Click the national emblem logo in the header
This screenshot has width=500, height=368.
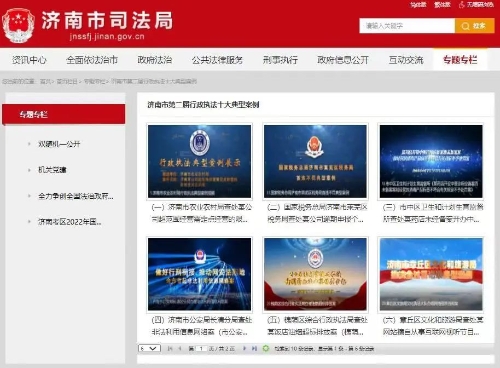[x=18, y=26]
